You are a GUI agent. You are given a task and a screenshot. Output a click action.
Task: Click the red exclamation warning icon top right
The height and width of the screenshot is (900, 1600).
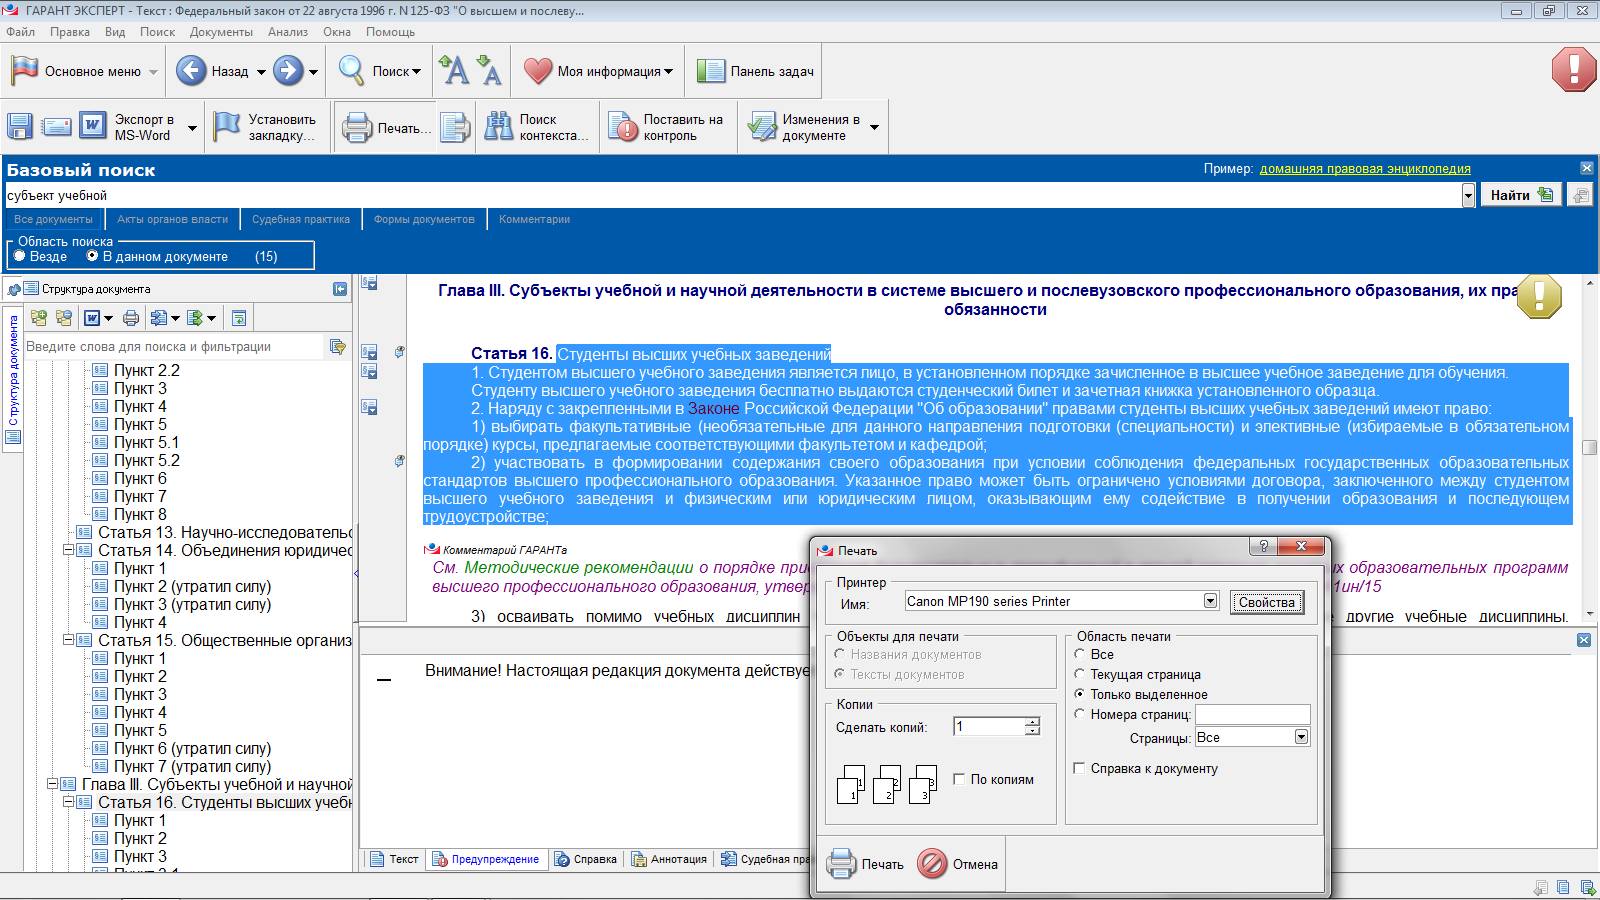(x=1574, y=70)
